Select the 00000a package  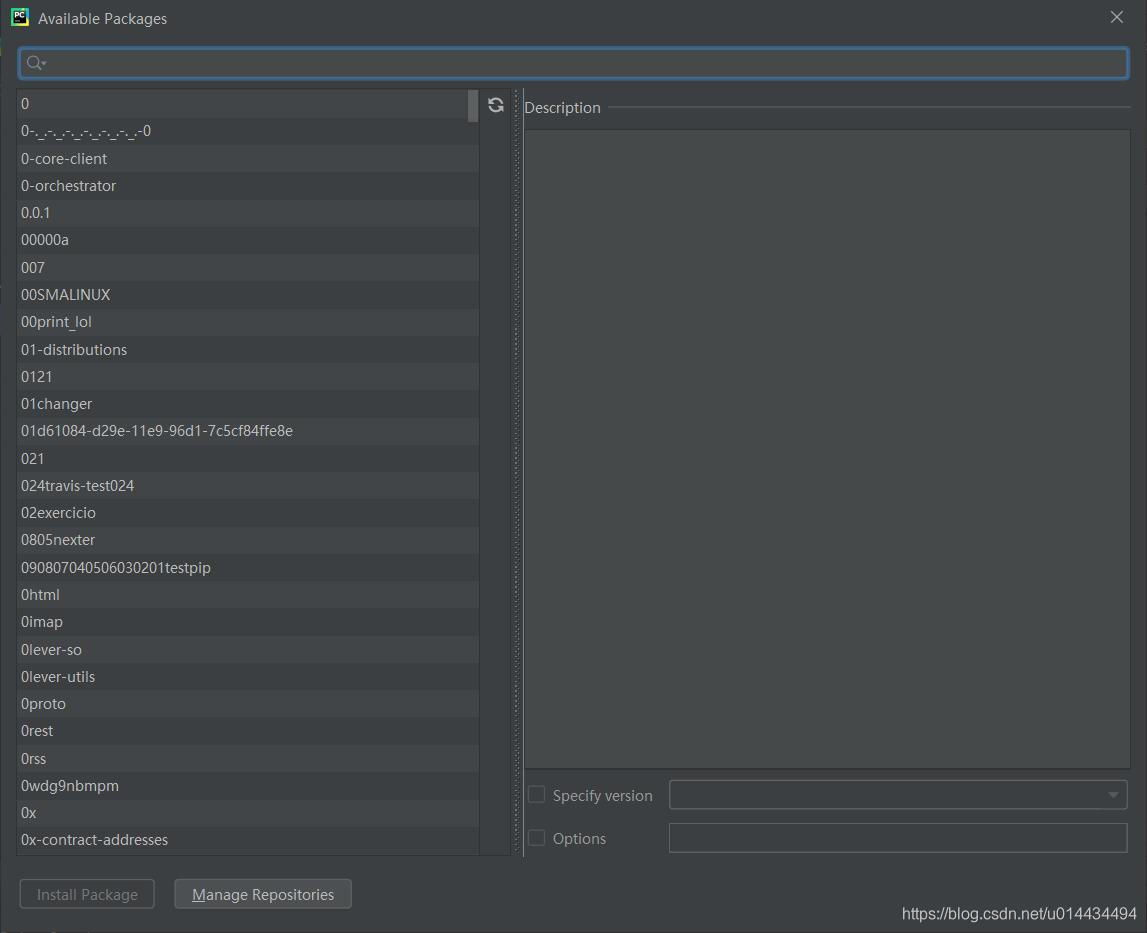(248, 240)
